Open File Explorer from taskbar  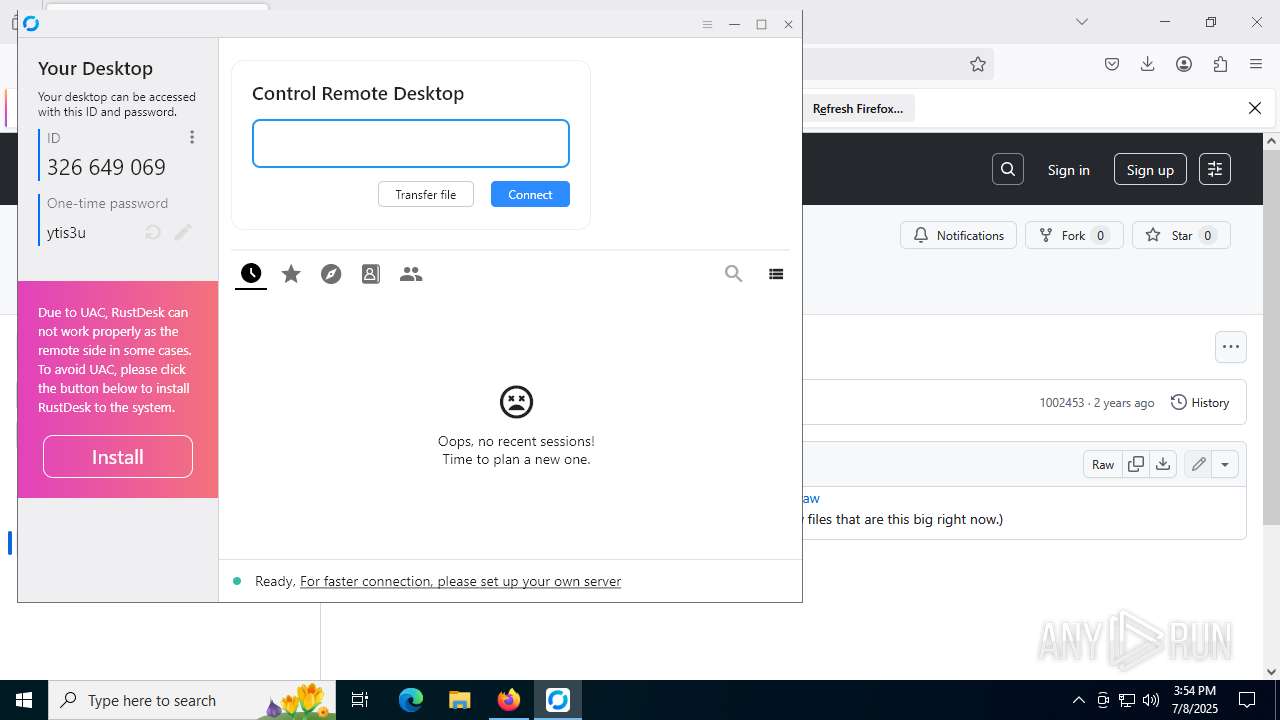(x=459, y=700)
